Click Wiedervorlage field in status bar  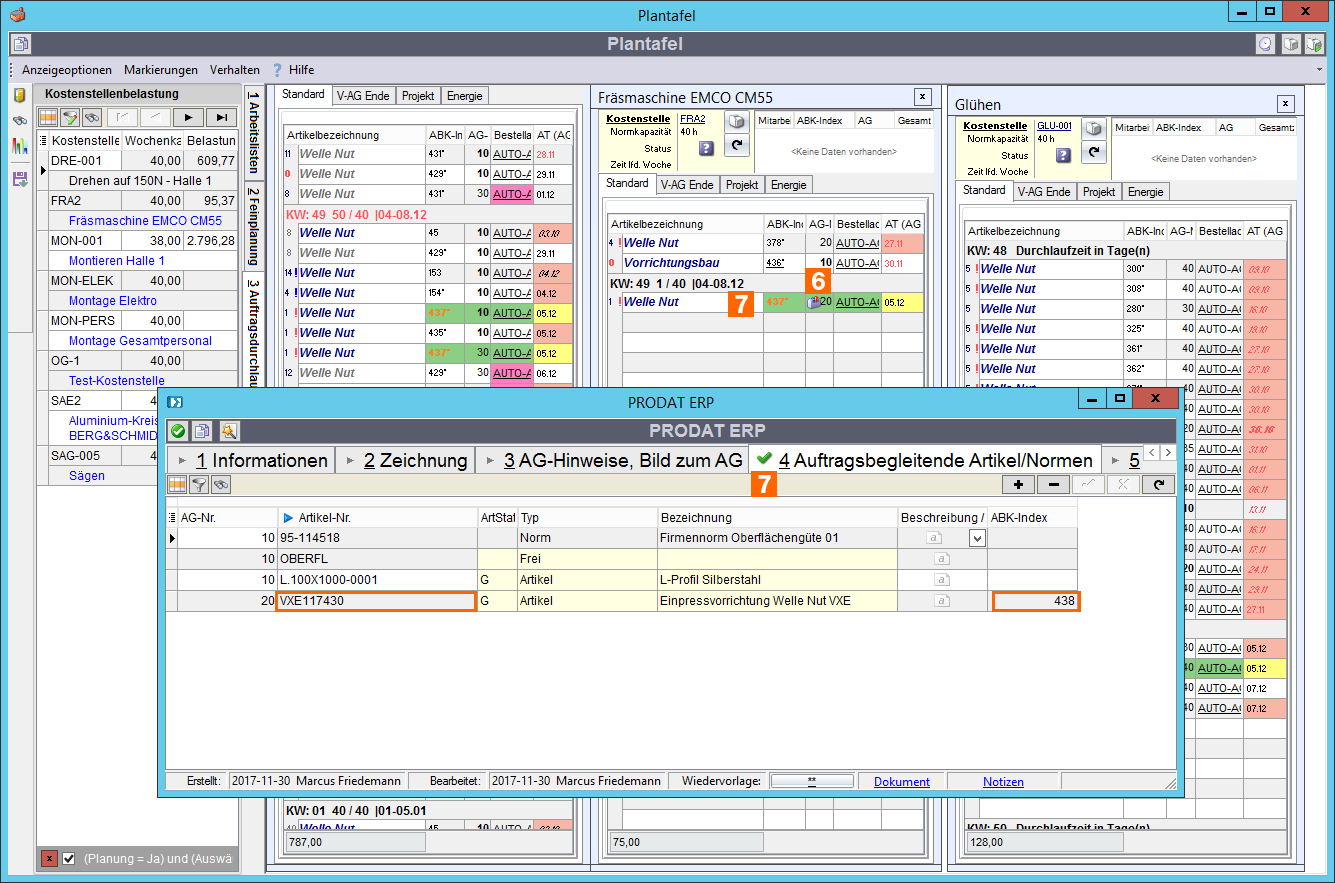(x=812, y=782)
